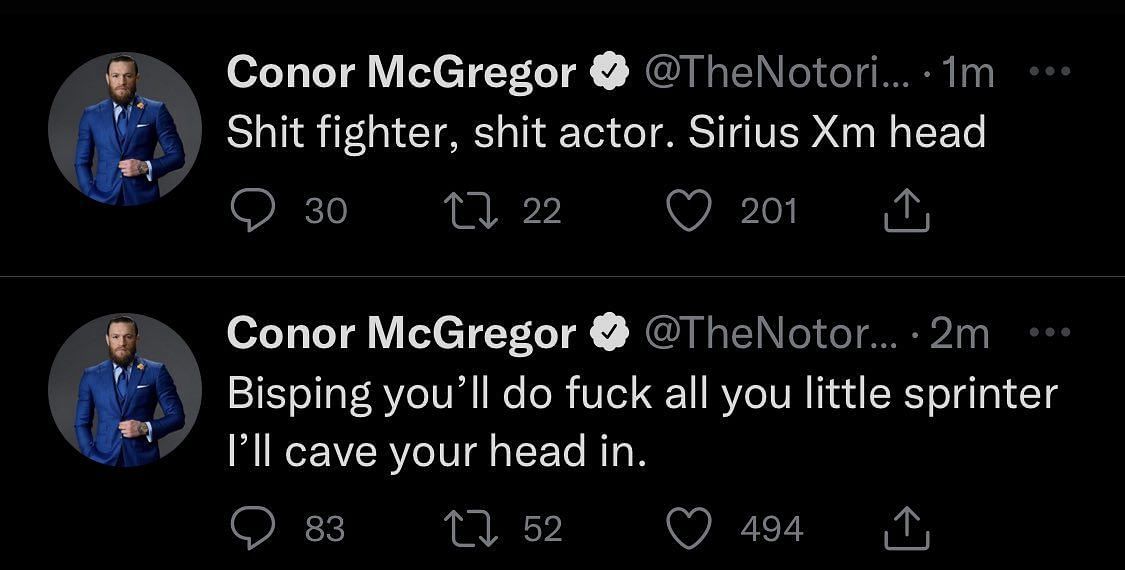The width and height of the screenshot is (1125, 570).
Task: Like the "Bisping you'll do" tweet
Action: [689, 528]
